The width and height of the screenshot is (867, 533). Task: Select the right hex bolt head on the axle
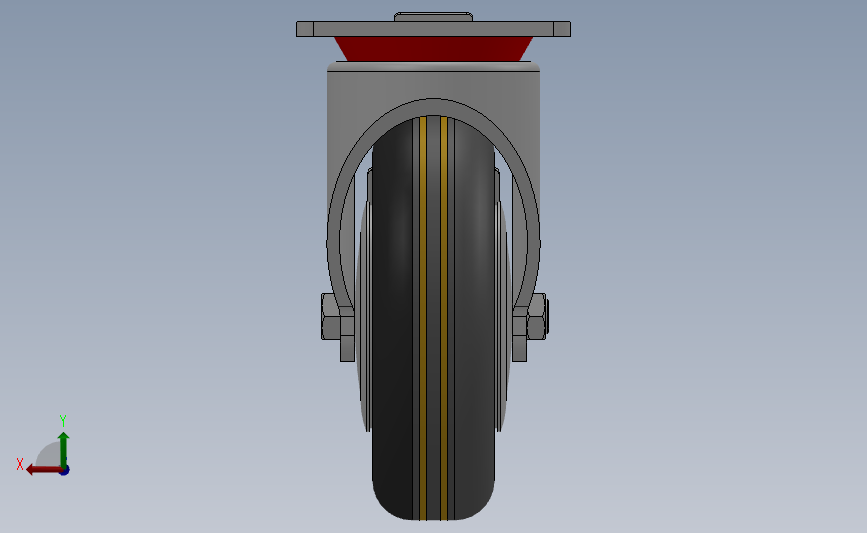click(x=537, y=317)
